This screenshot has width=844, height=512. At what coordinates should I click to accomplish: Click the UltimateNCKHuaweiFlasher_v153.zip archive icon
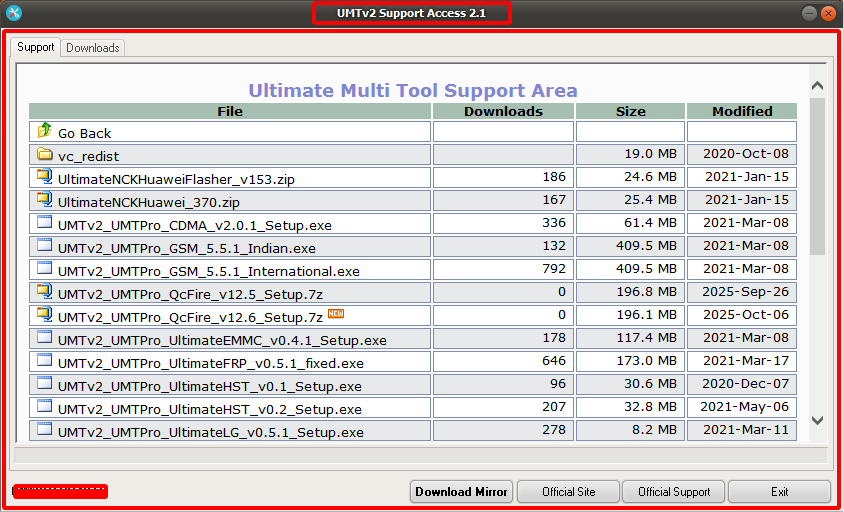coord(44,178)
